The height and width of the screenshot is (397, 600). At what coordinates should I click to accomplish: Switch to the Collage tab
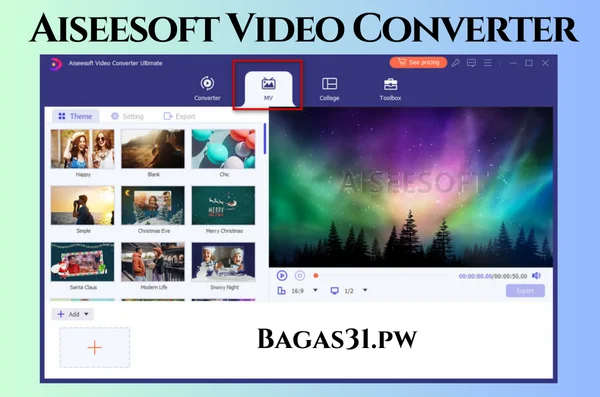coord(329,88)
